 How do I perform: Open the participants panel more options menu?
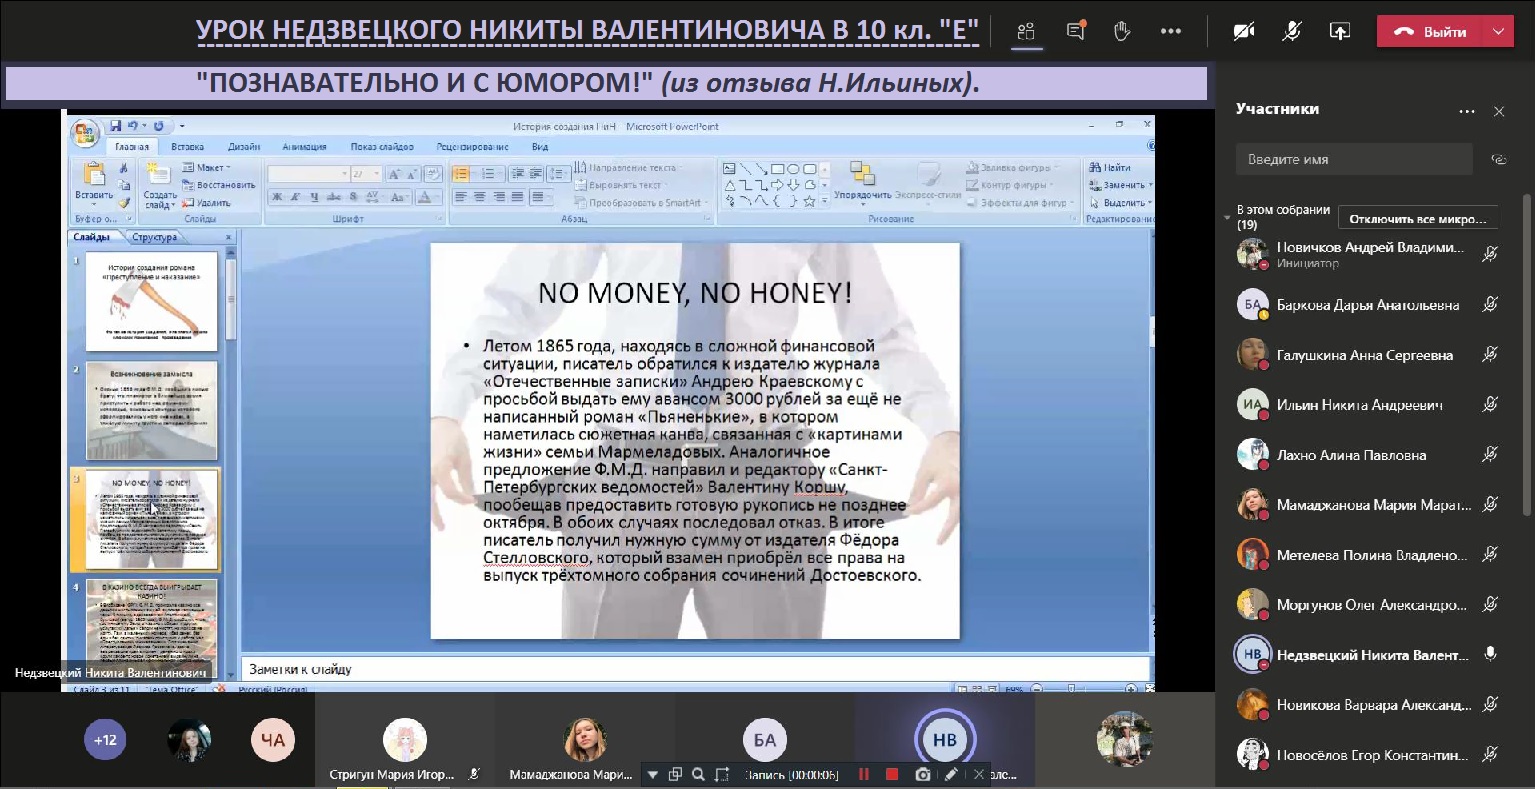(x=1467, y=111)
